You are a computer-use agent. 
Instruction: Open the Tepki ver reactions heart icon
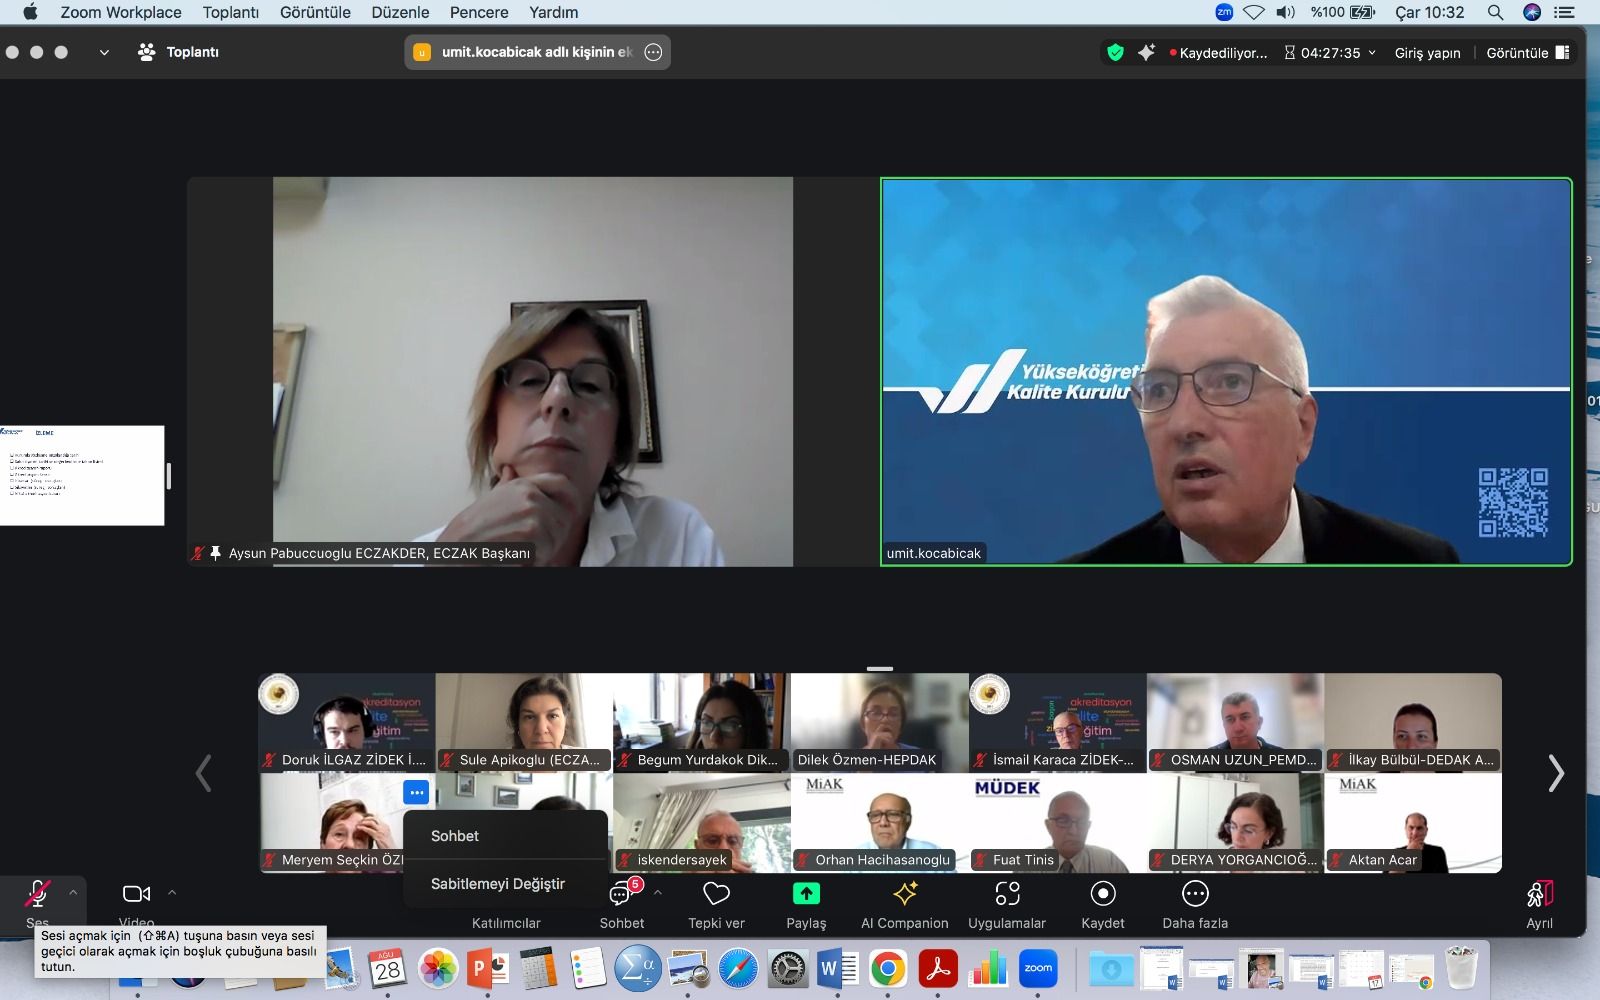click(716, 893)
